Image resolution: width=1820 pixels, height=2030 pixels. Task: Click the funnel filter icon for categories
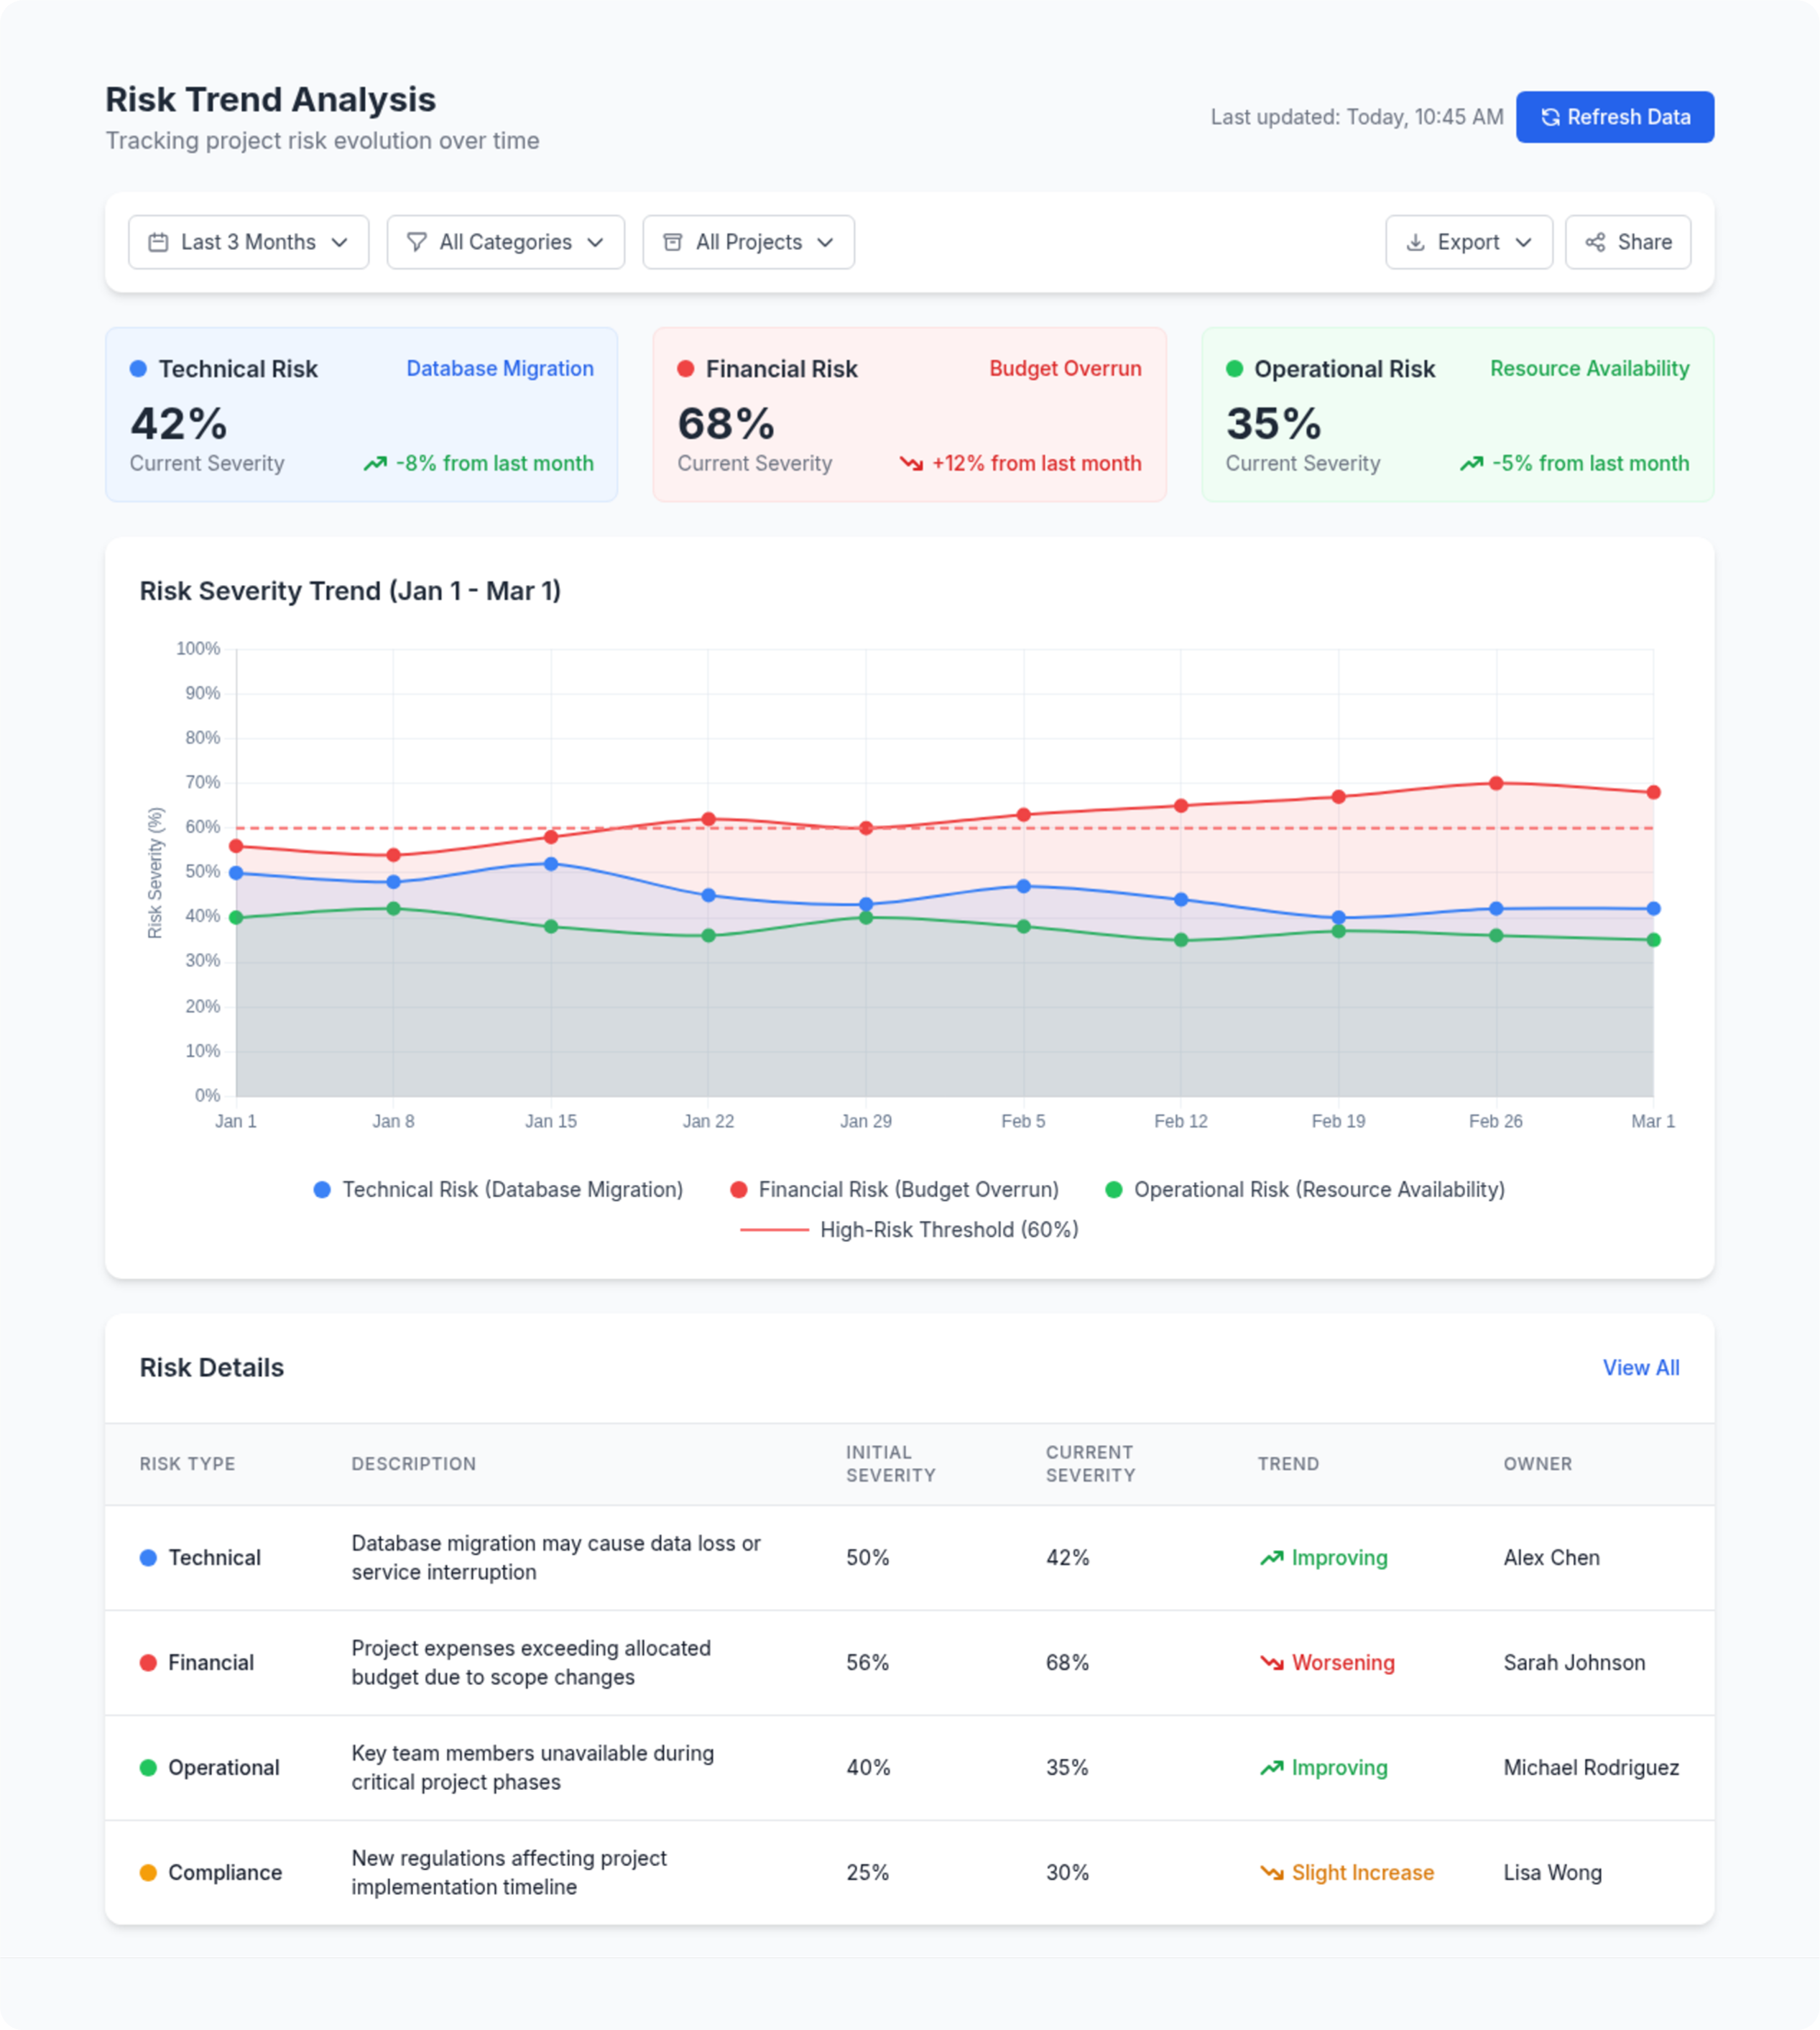click(x=417, y=242)
